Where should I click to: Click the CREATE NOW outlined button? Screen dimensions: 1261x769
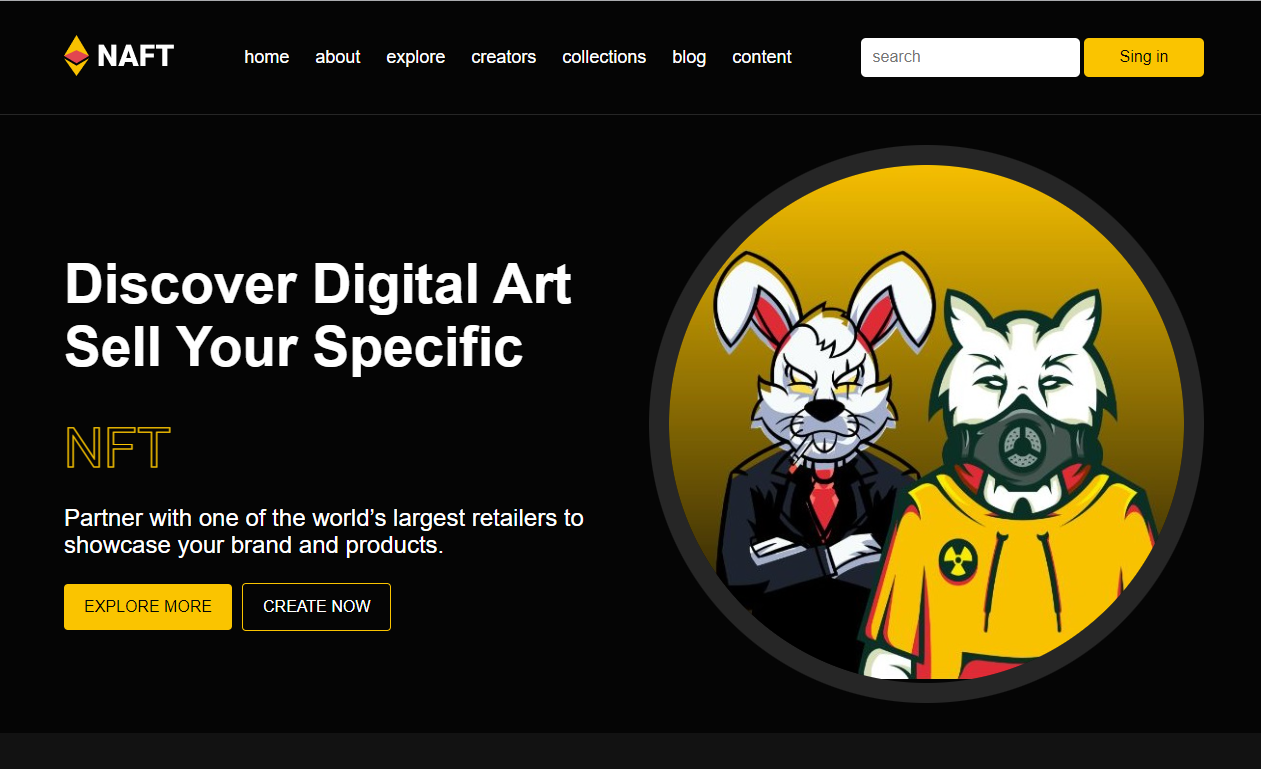coord(316,607)
